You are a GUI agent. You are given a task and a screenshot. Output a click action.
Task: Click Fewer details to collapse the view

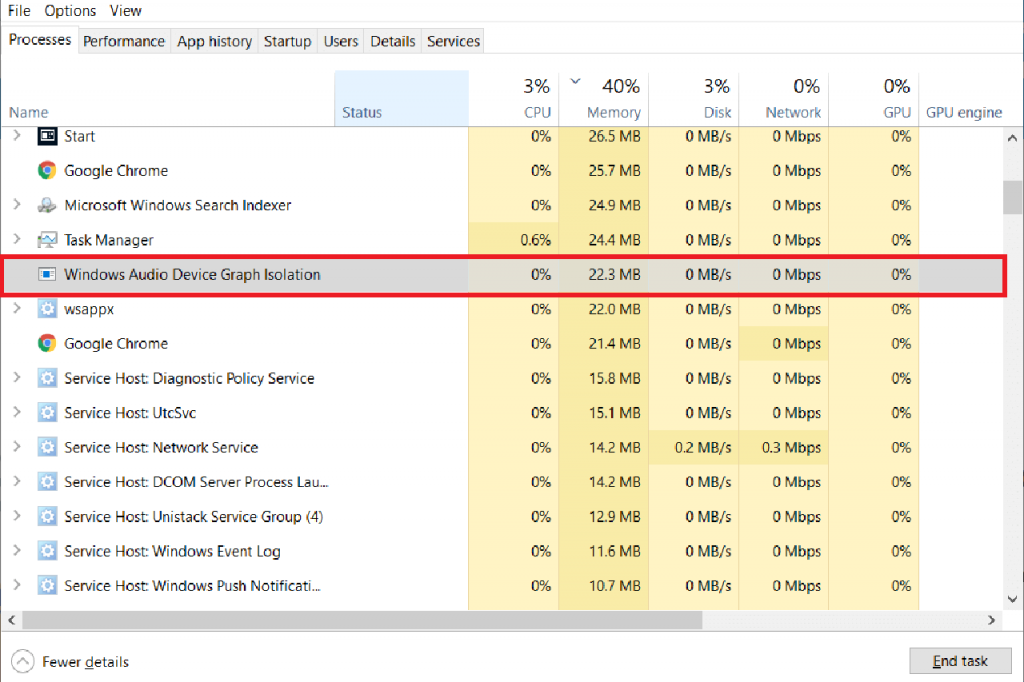71,662
